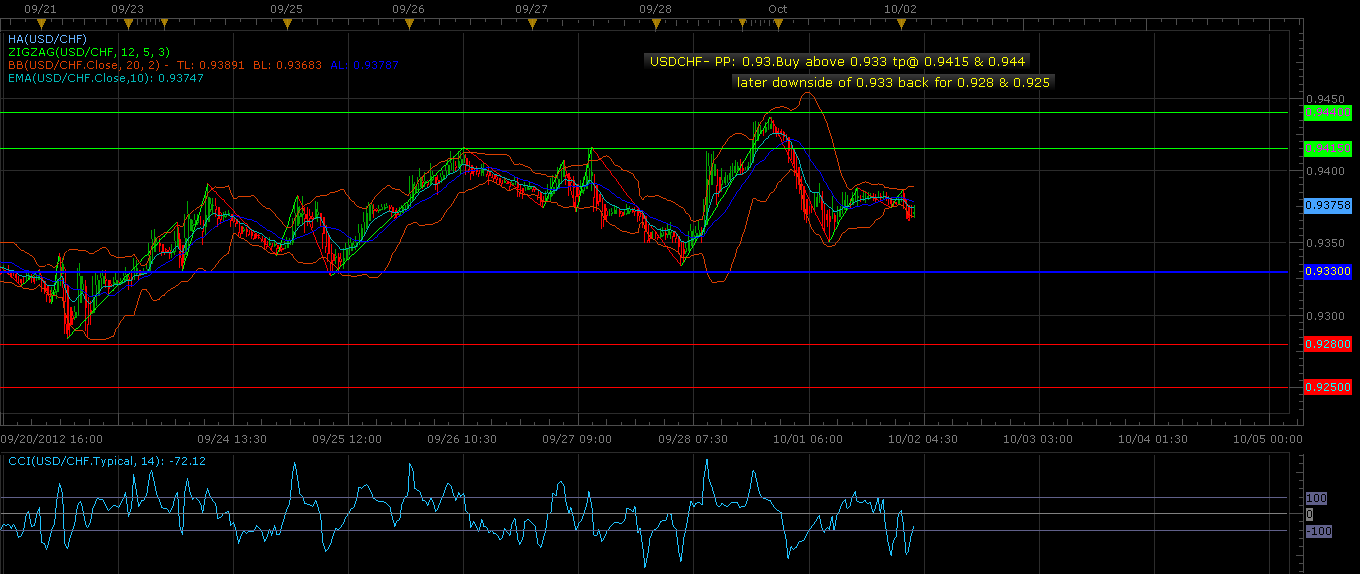Click the 09/25 12:00 time axis label
Image resolution: width=1360 pixels, height=574 pixels.
pos(346,438)
